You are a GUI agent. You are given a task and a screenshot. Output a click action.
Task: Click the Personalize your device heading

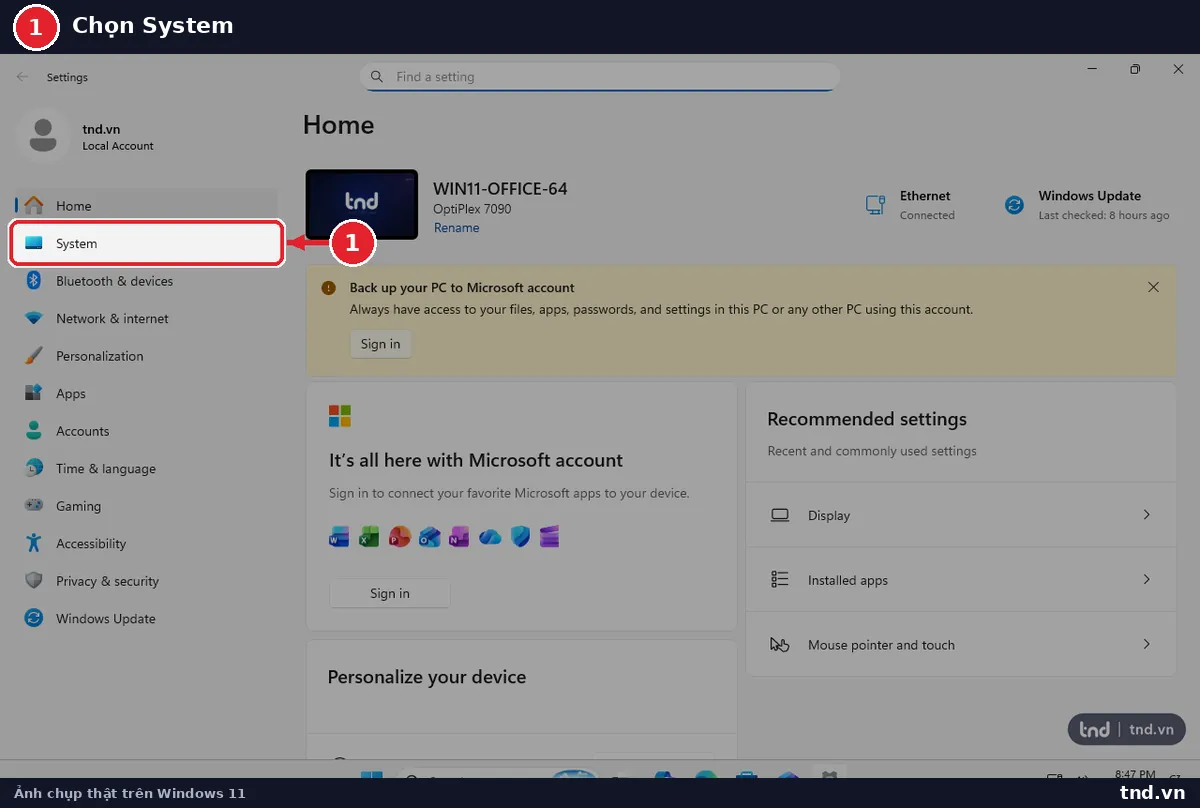click(x=427, y=677)
